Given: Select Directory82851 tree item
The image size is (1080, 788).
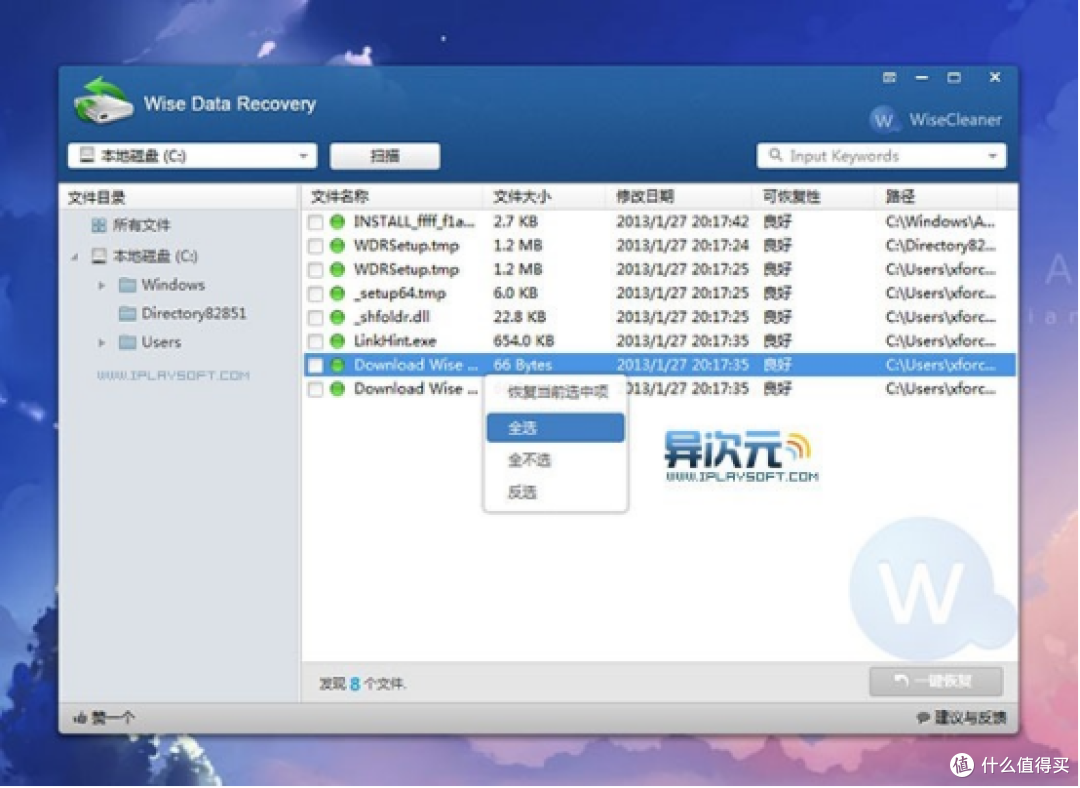Looking at the screenshot, I should [194, 313].
